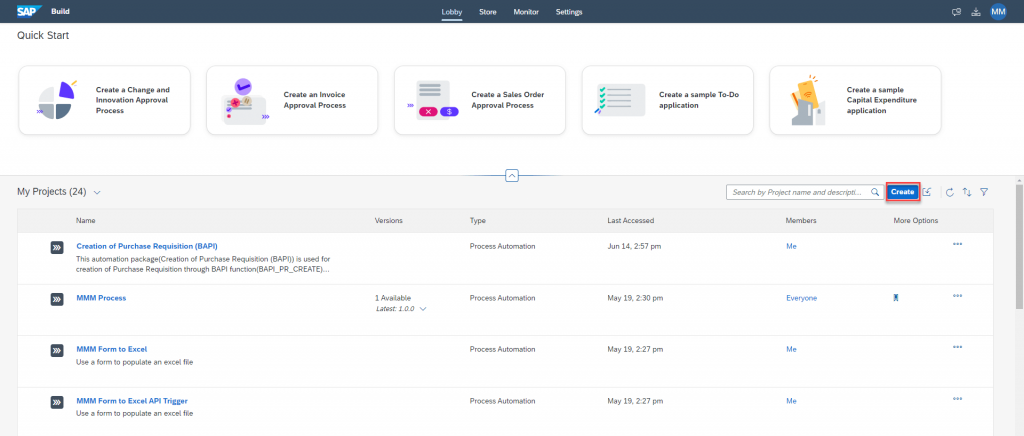The image size is (1024, 436).
Task: Click the Everyone members link
Action: [x=801, y=298]
